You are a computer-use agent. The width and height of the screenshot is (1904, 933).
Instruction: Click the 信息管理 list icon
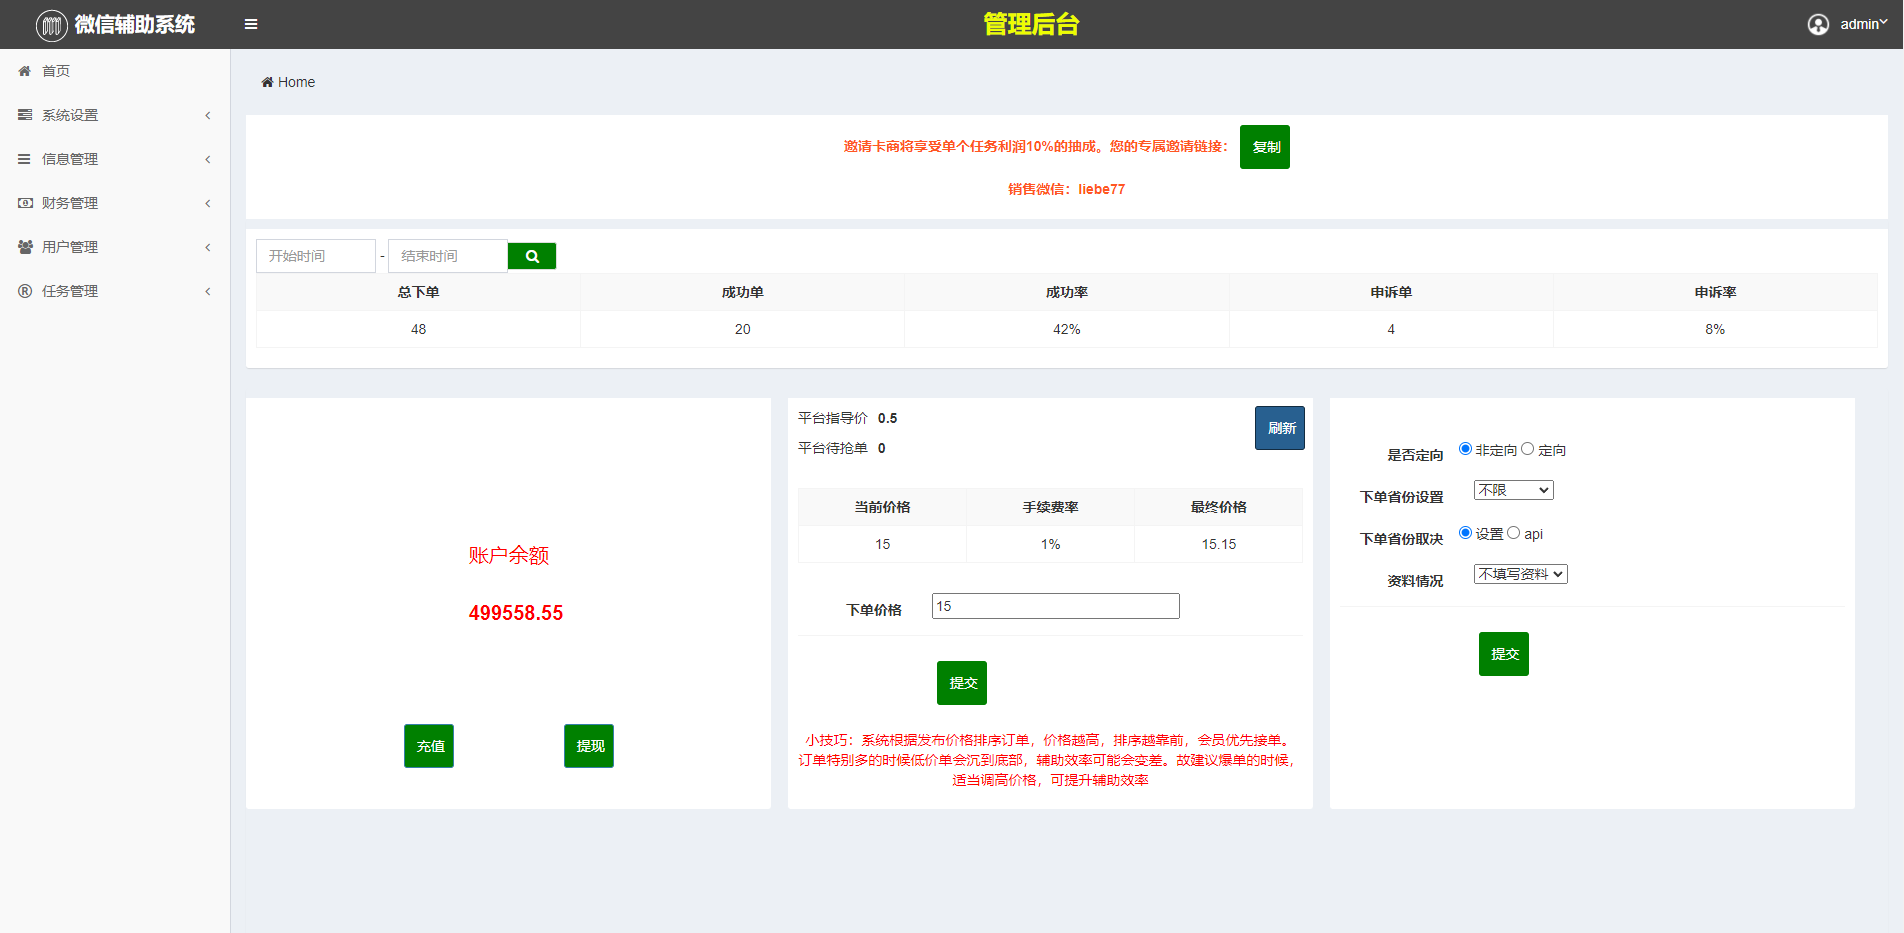point(24,159)
